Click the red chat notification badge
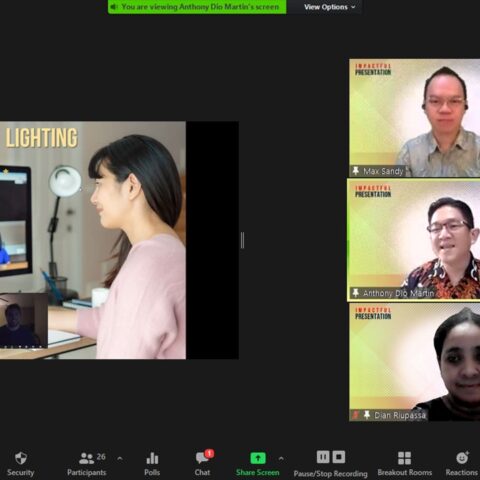Screen dimensions: 480x480 coord(209,453)
